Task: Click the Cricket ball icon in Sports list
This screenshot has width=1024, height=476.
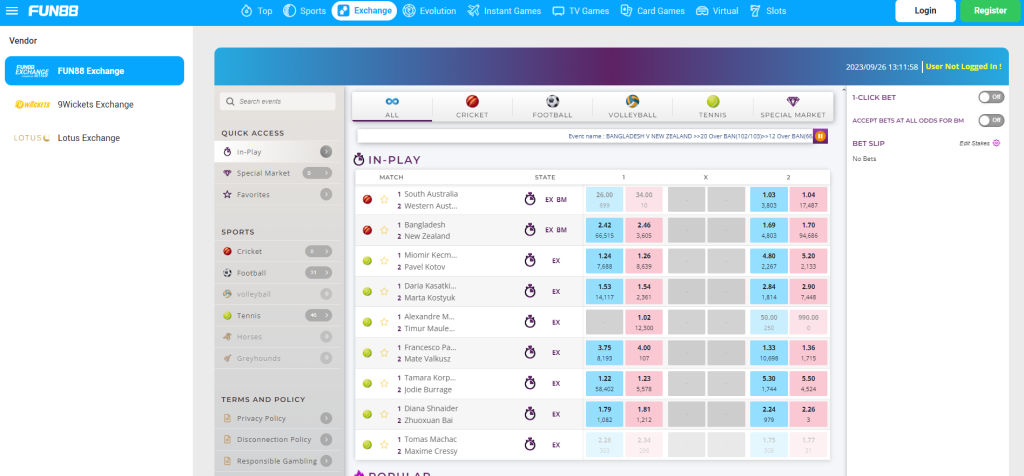Action: (227, 251)
